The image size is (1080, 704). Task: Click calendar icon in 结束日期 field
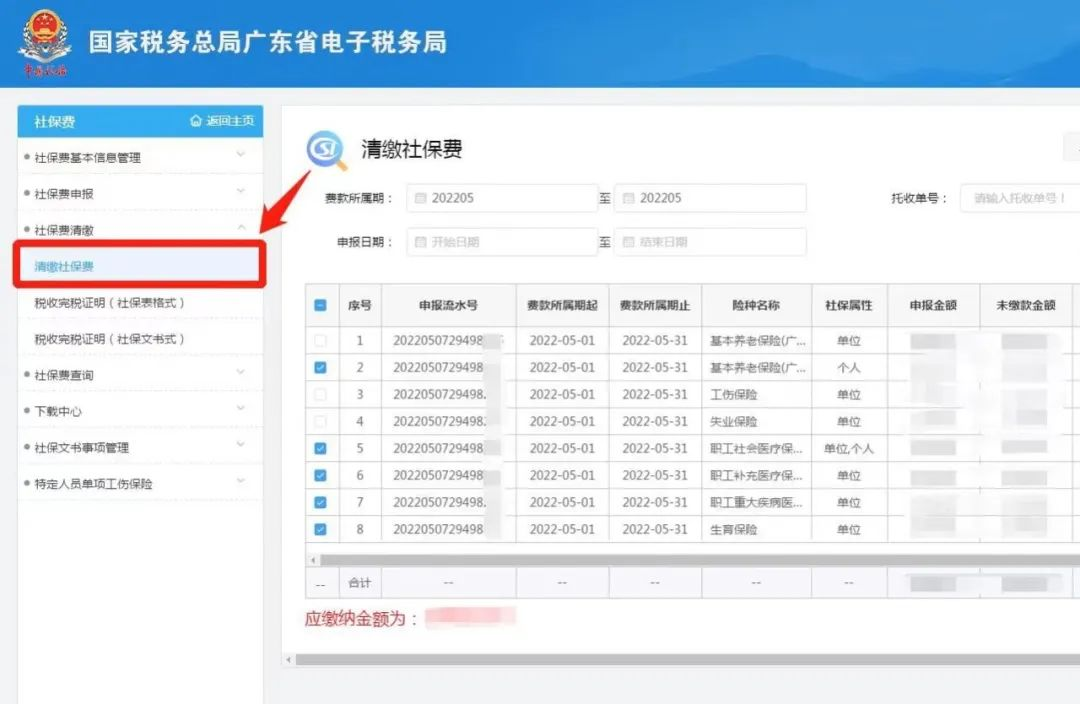tap(628, 242)
